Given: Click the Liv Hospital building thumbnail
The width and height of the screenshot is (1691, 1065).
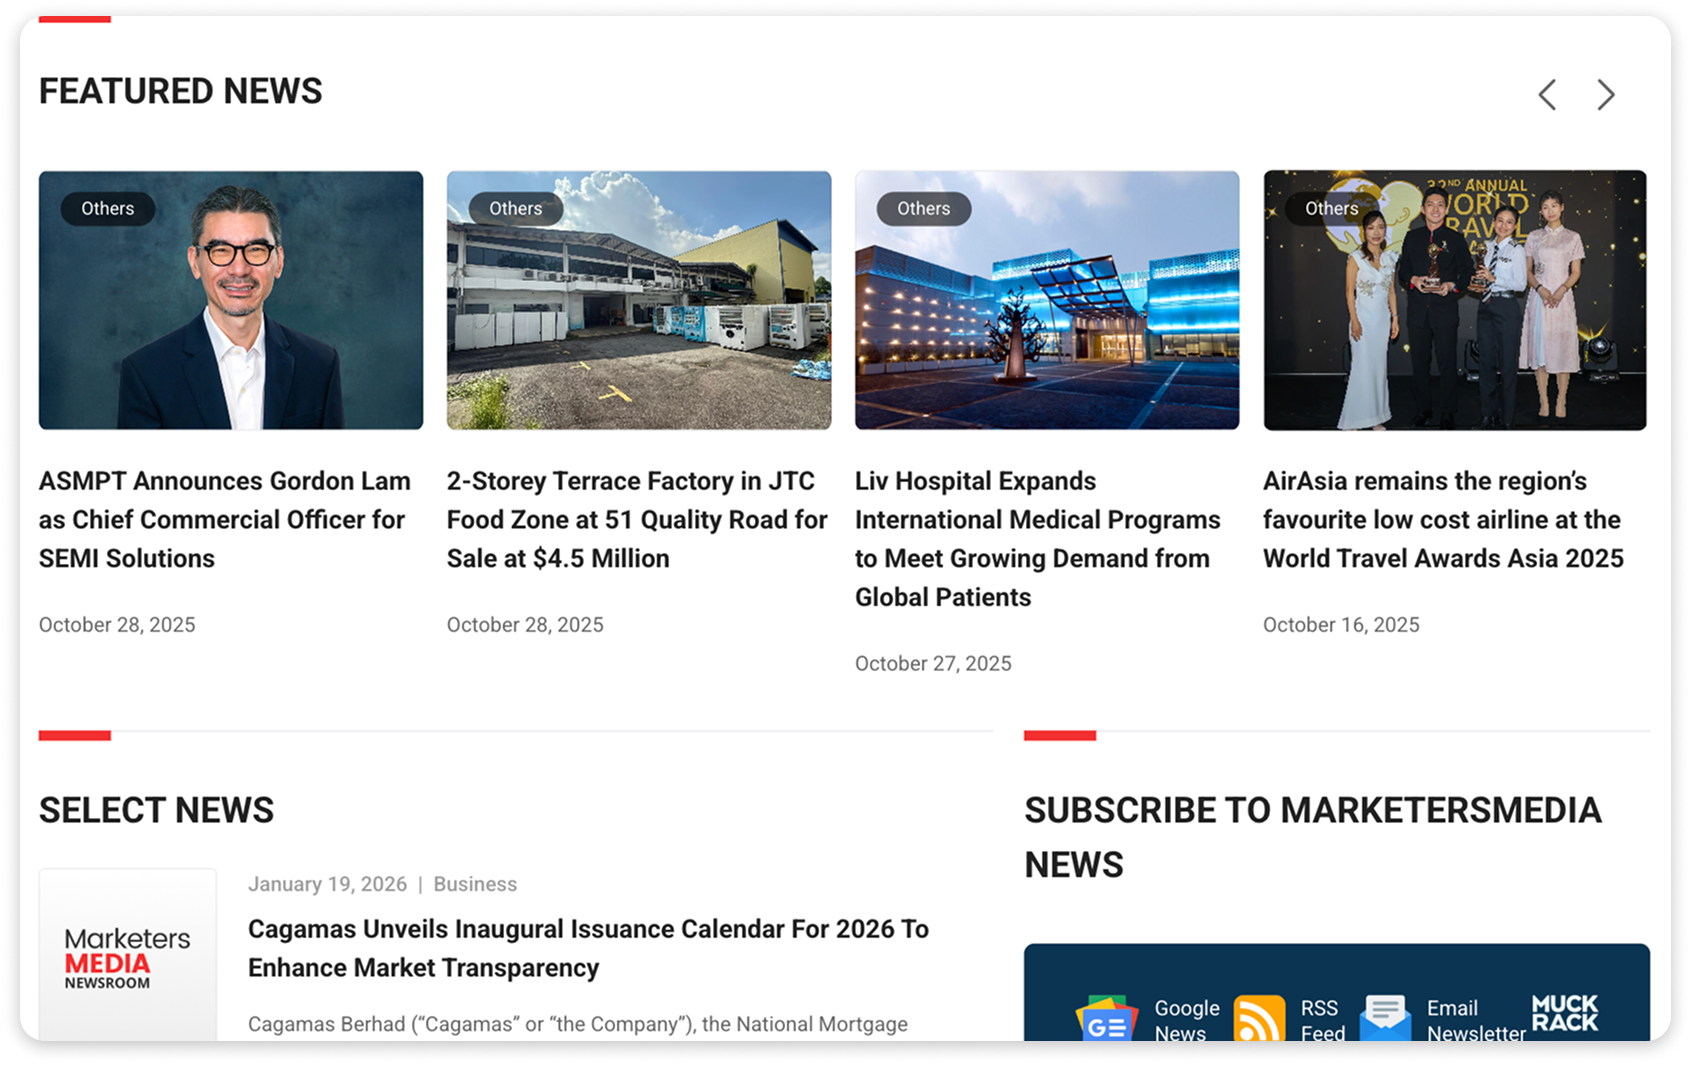Looking at the screenshot, I should click(x=1046, y=298).
